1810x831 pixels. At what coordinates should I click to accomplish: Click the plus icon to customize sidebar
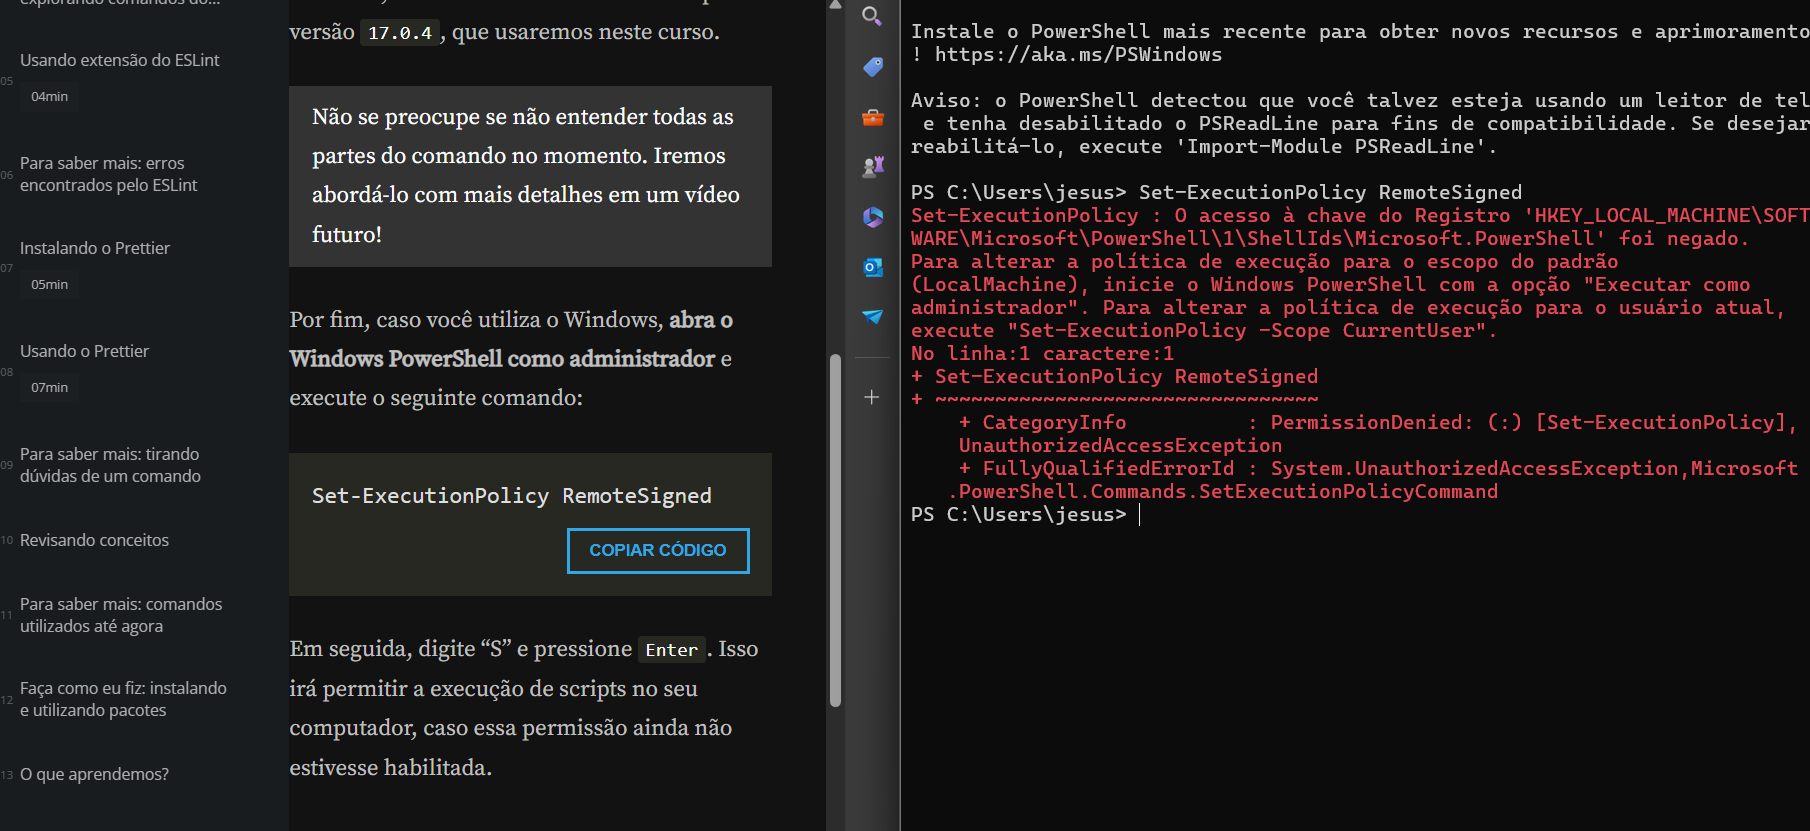coord(872,397)
